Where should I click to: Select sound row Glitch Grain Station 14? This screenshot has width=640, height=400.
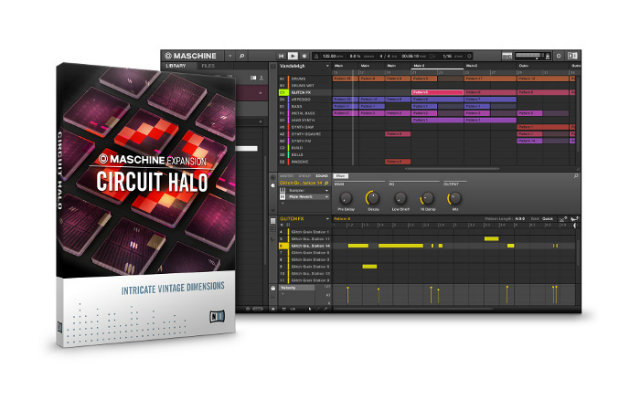[304, 246]
